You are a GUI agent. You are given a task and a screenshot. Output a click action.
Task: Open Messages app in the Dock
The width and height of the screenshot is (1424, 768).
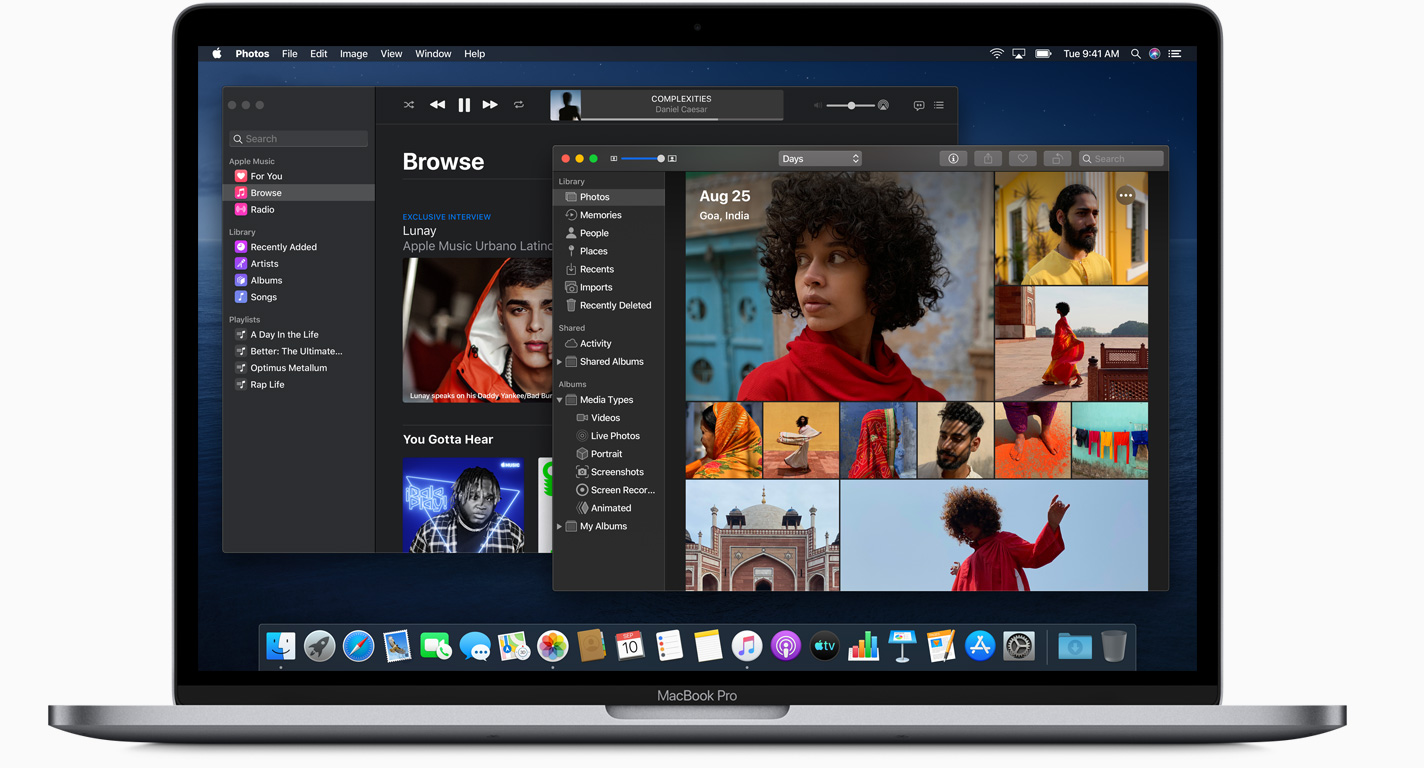point(475,647)
